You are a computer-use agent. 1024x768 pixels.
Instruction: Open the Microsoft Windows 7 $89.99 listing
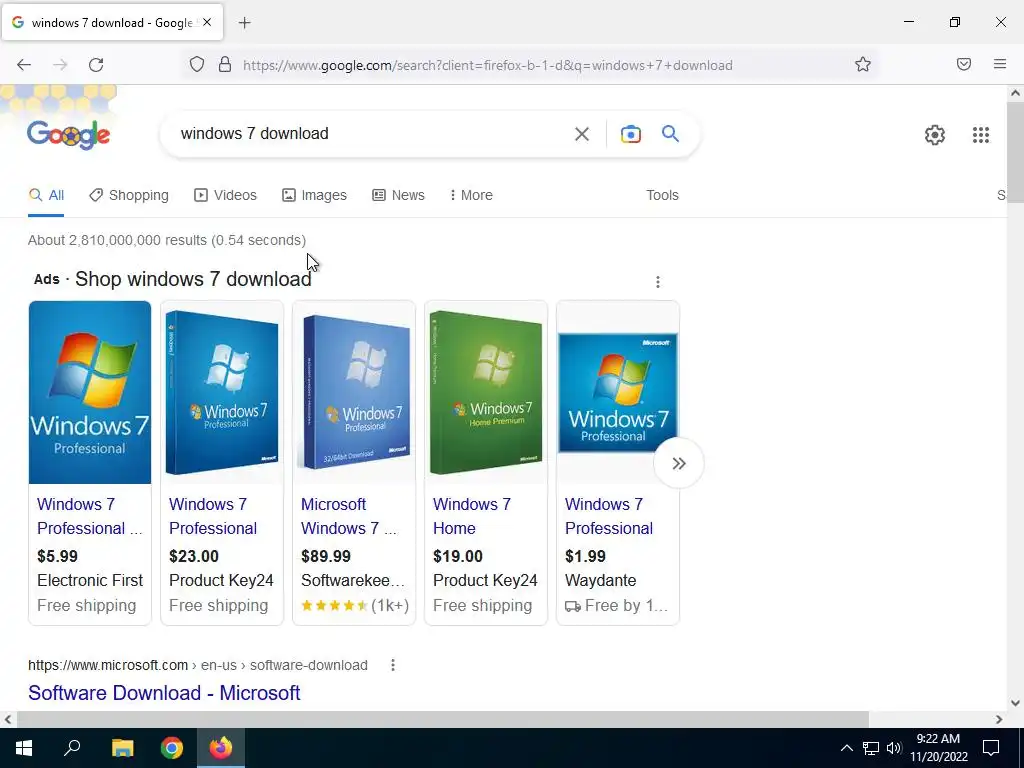pos(349,516)
